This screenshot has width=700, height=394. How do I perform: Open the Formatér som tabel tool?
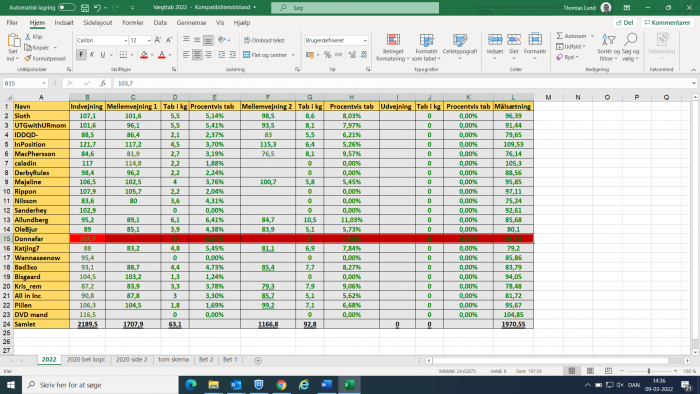coord(426,47)
